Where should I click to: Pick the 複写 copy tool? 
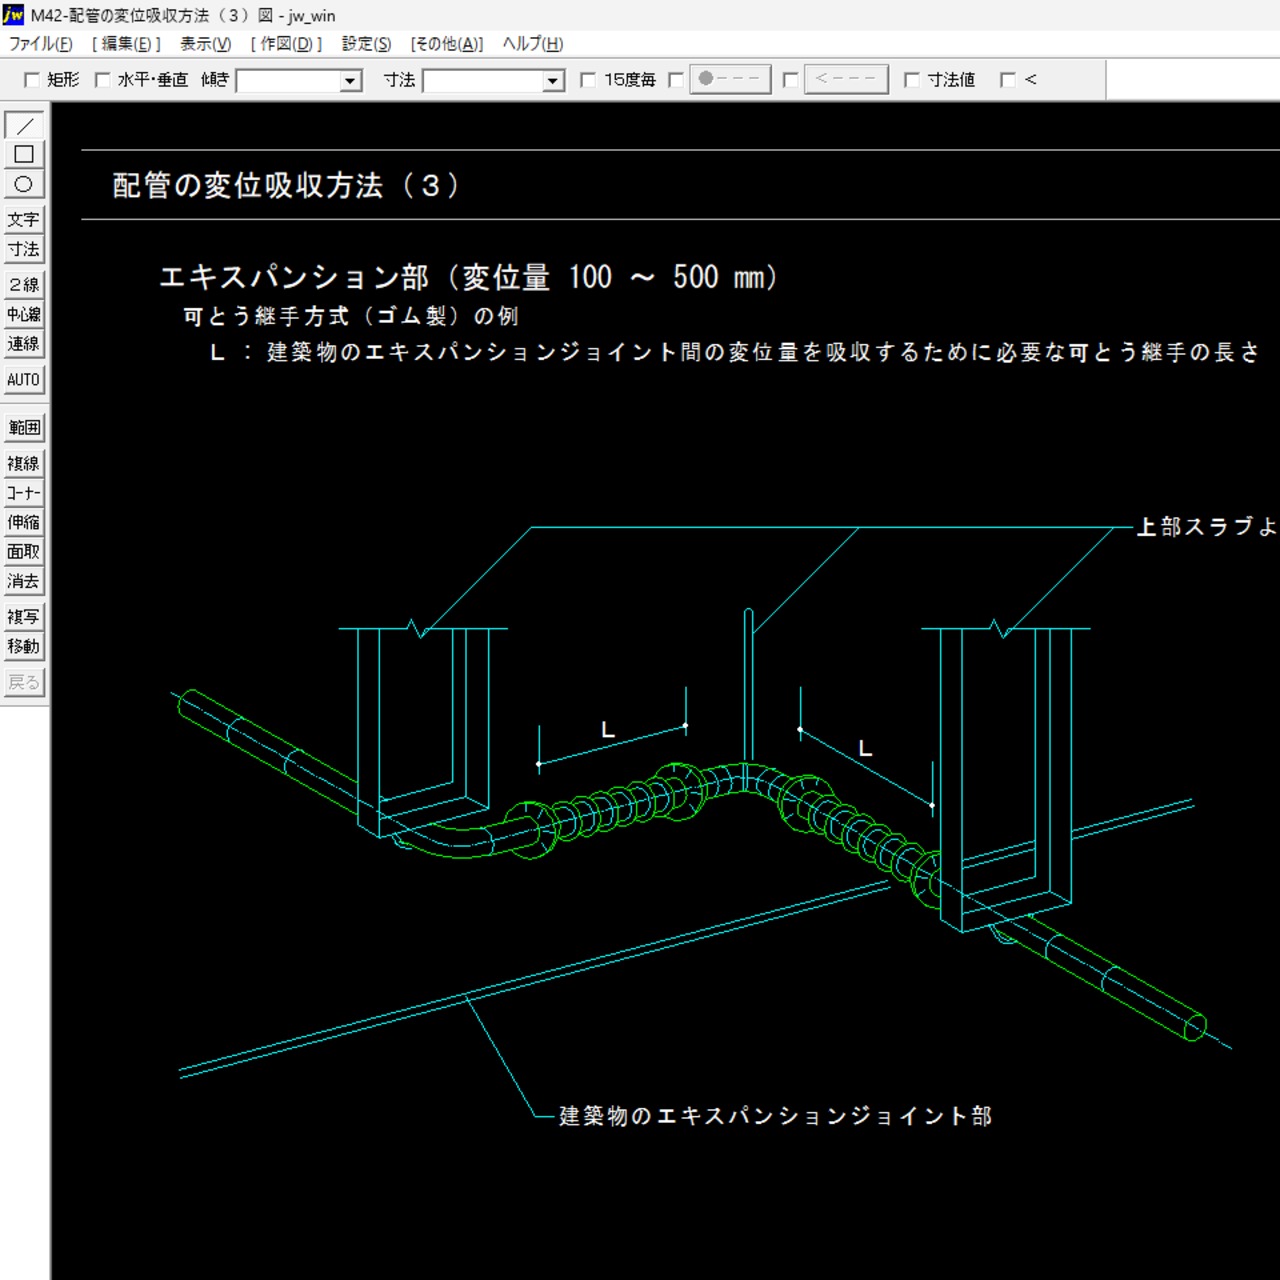(x=24, y=617)
